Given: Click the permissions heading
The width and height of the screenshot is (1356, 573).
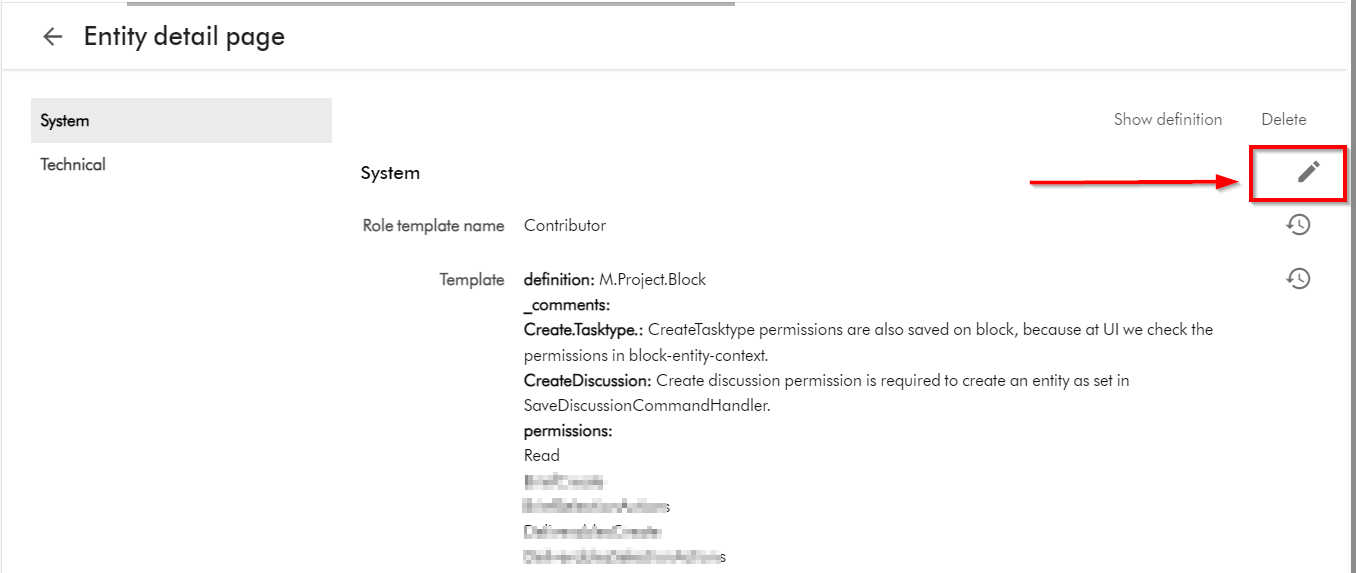Looking at the screenshot, I should click(x=568, y=431).
